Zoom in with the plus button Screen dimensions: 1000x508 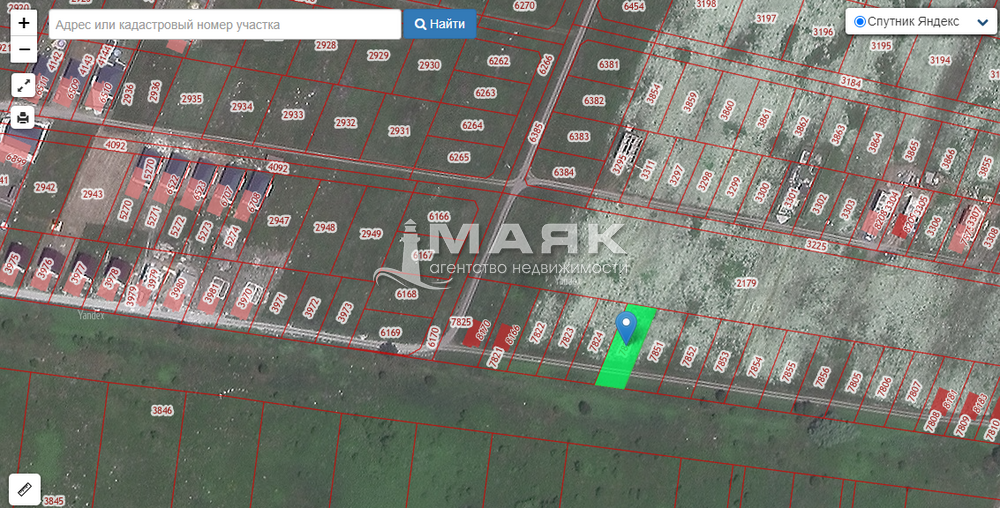[24, 24]
